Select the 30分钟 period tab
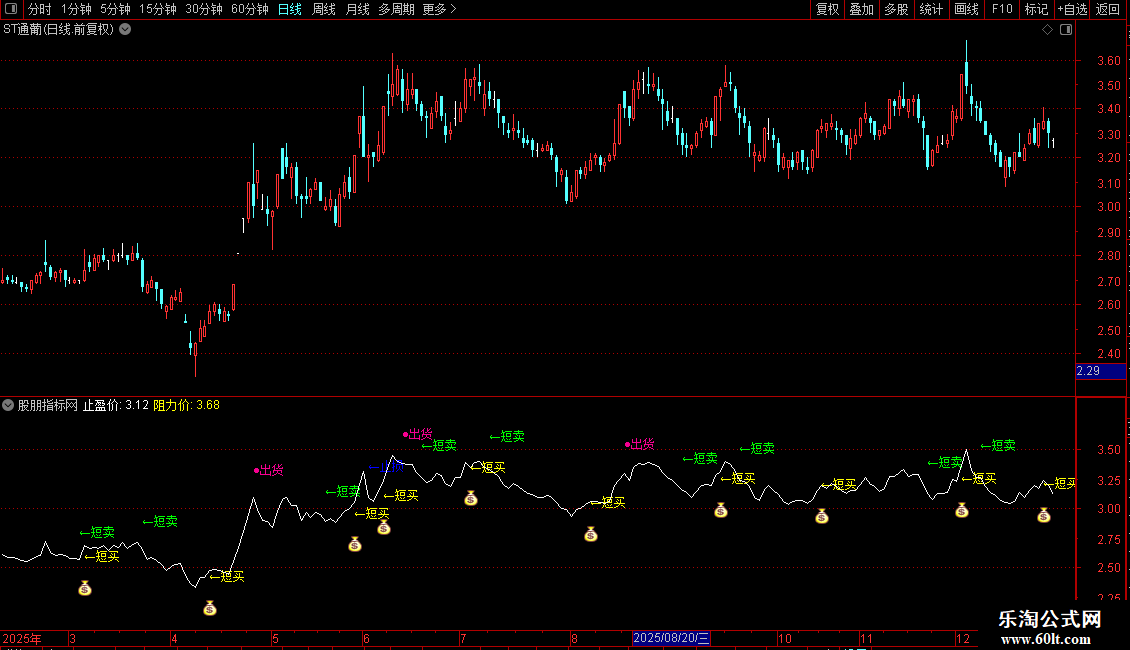This screenshot has height=650, width=1130. [x=204, y=9]
